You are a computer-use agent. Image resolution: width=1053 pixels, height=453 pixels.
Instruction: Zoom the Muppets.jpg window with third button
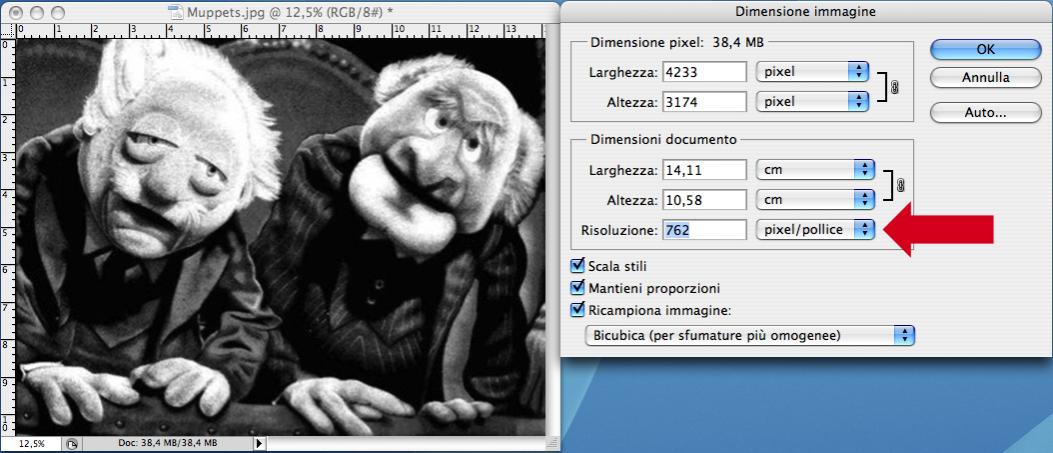pyautogui.click(x=58, y=12)
